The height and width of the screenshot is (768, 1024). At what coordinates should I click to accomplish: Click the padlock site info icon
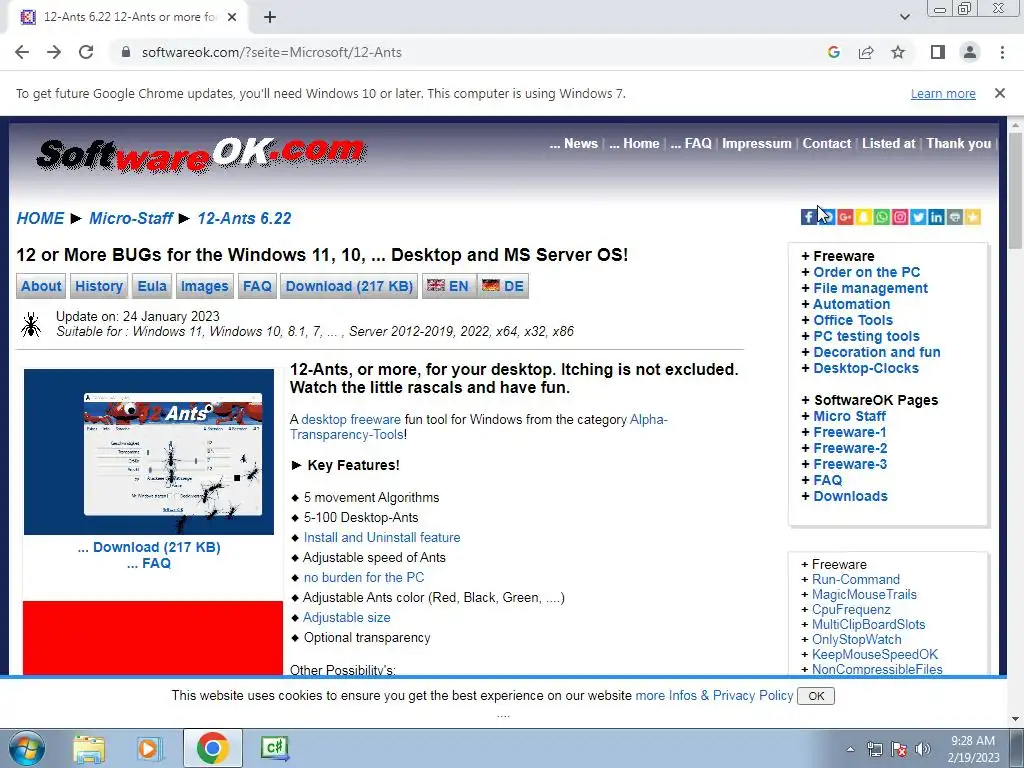tap(127, 52)
